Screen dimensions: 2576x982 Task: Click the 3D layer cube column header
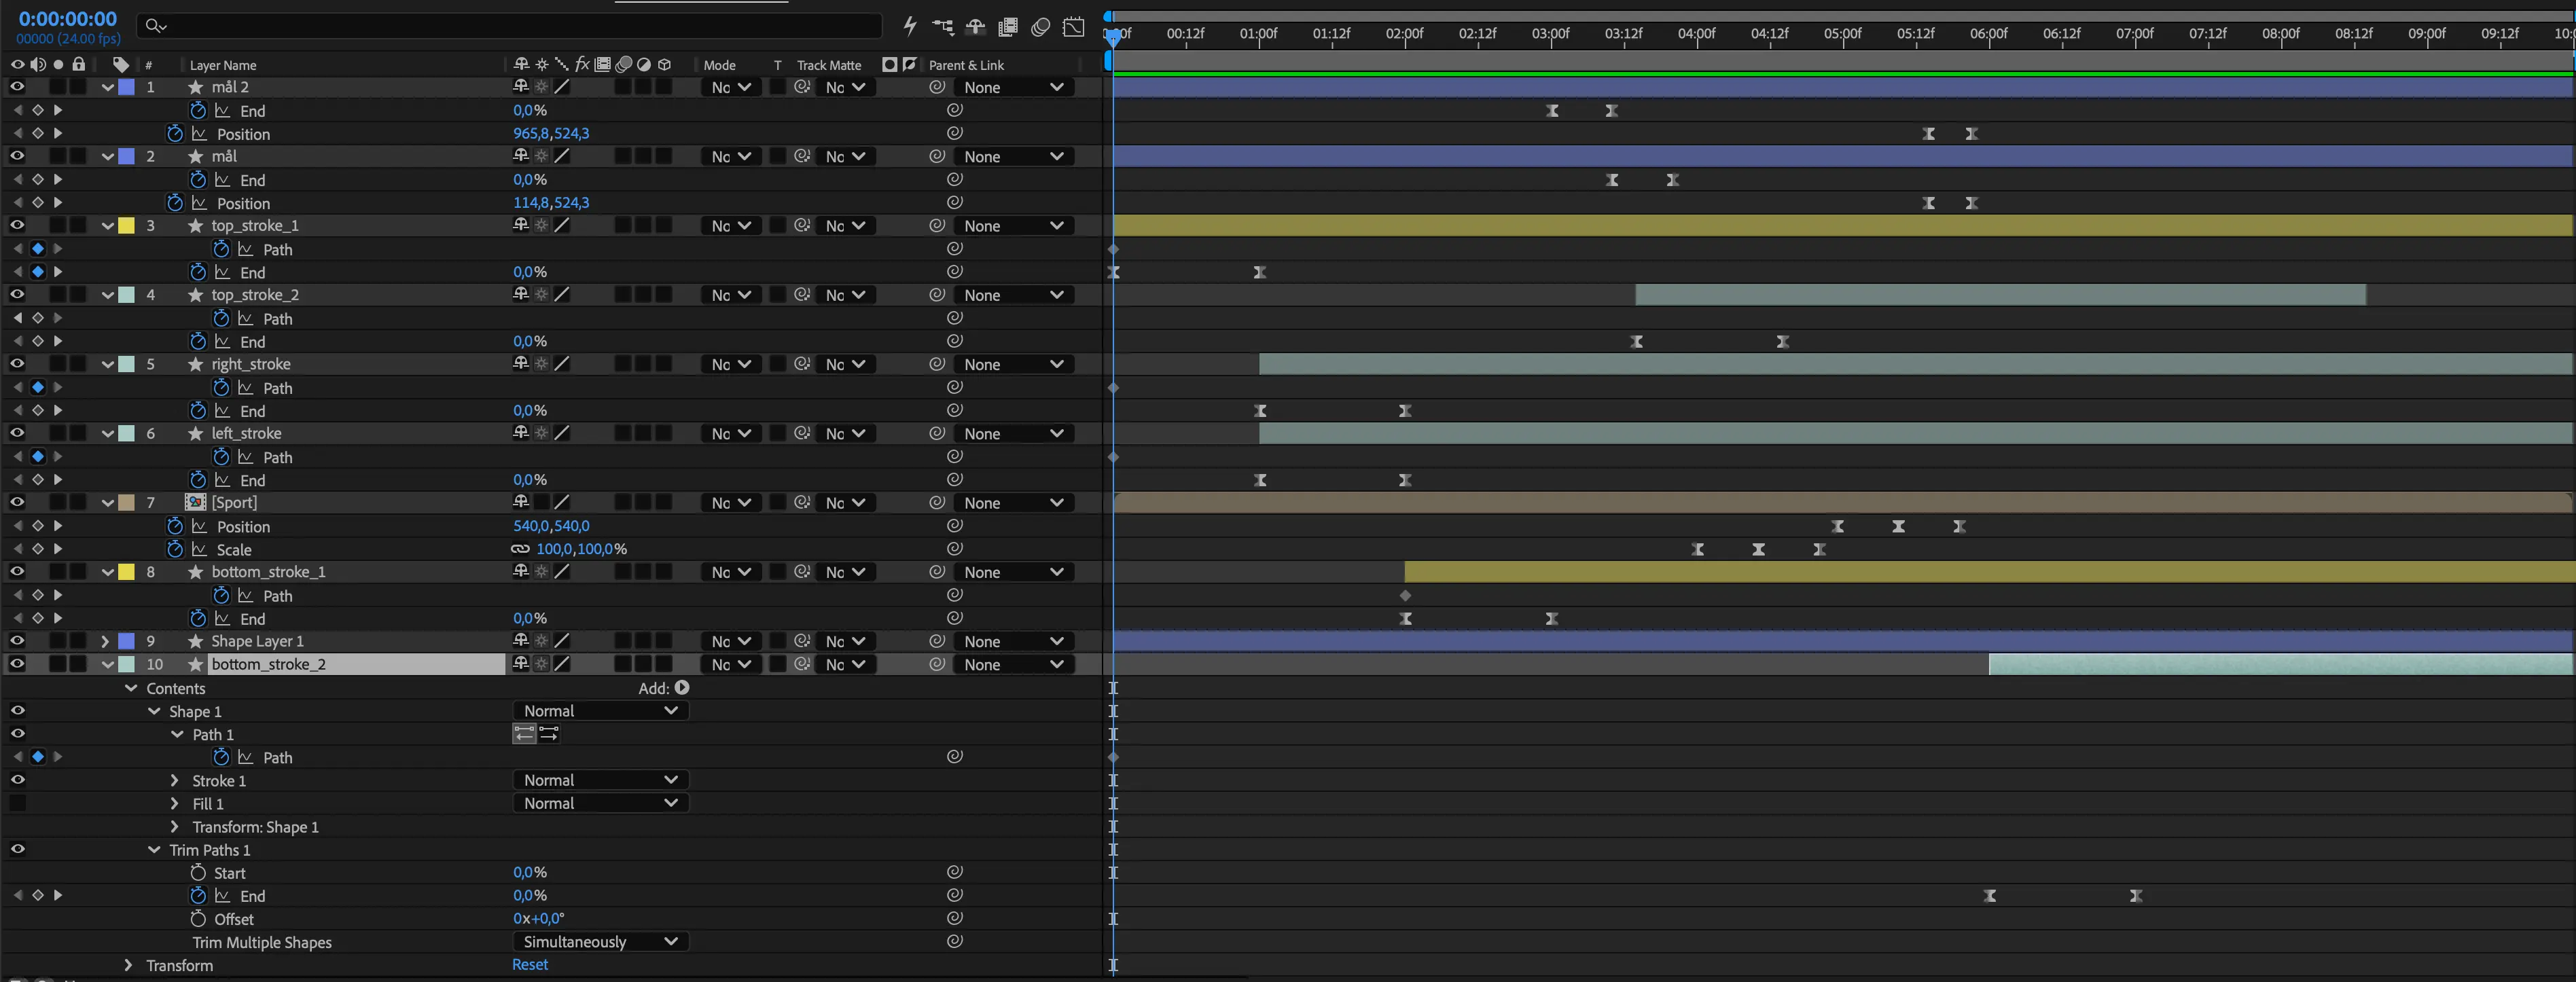coord(665,65)
